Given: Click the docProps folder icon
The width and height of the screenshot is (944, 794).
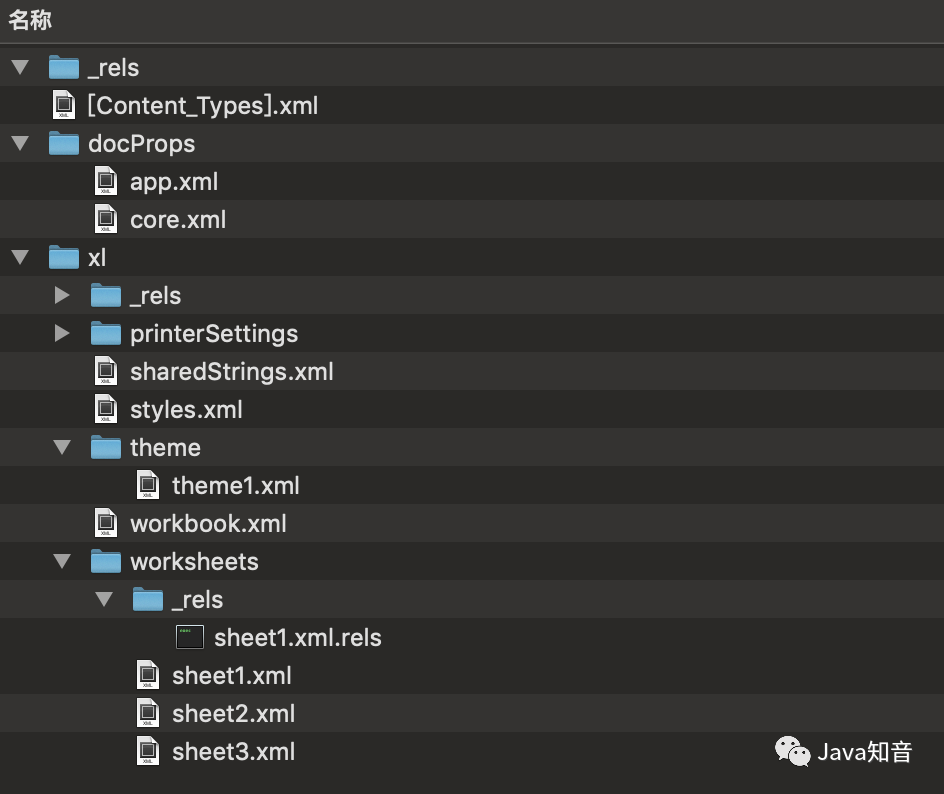Looking at the screenshot, I should pos(64,144).
